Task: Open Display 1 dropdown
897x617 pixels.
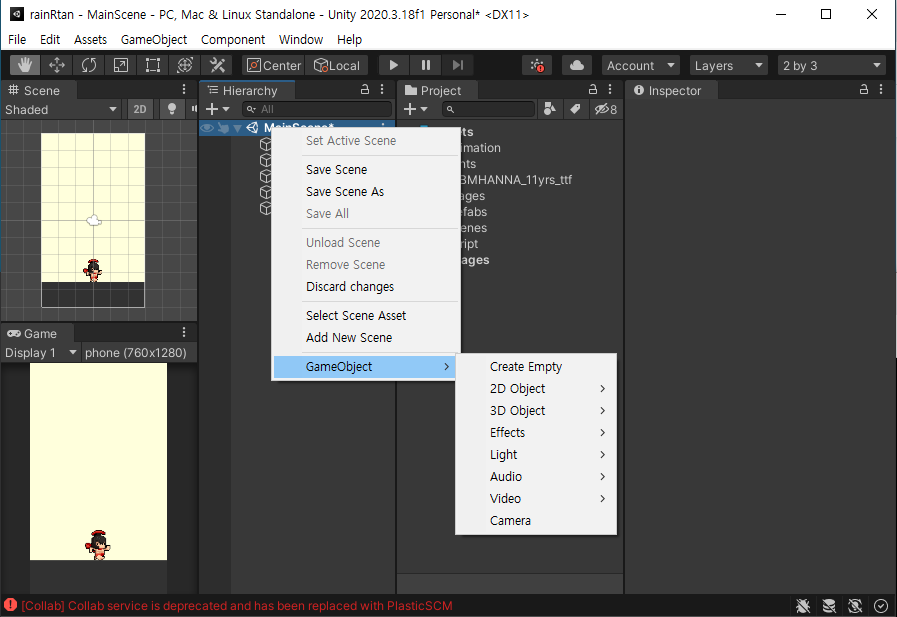Action: 40,353
